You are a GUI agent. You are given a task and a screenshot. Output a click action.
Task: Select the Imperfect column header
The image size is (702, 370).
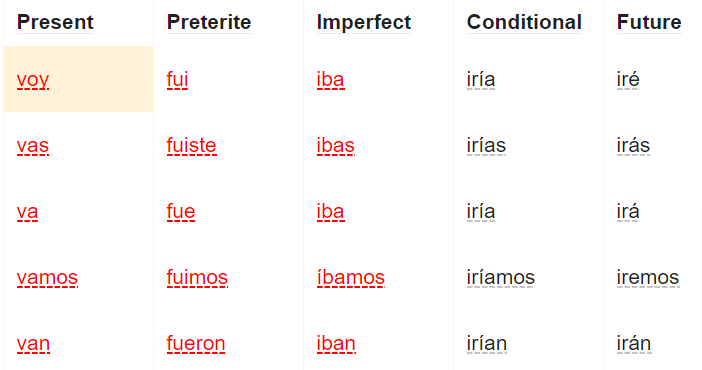coord(364,22)
